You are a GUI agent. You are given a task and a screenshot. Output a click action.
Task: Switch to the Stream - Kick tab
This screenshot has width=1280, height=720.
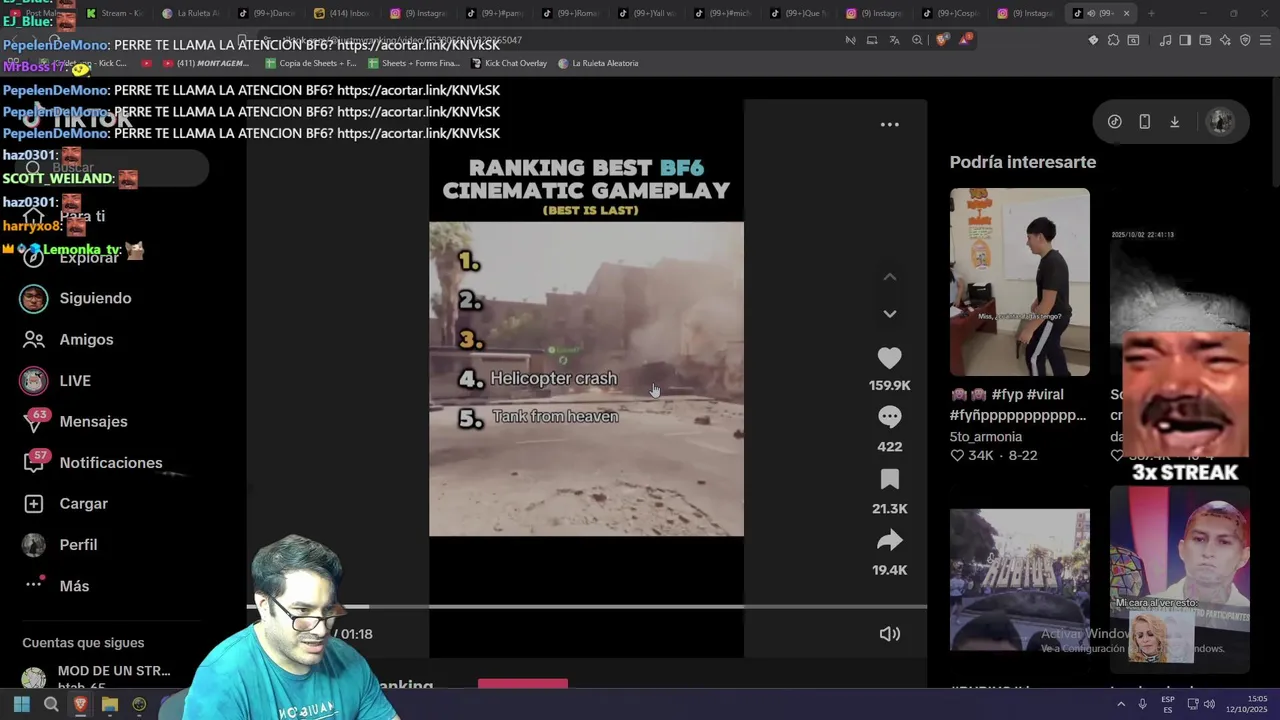[x=115, y=13]
